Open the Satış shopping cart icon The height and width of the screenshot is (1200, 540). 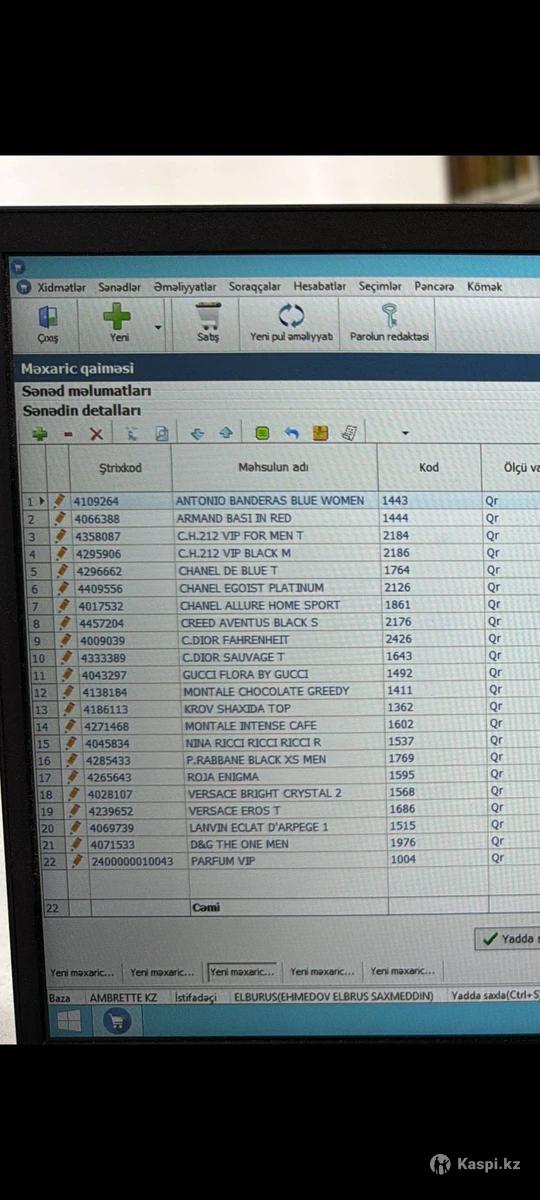[208, 323]
